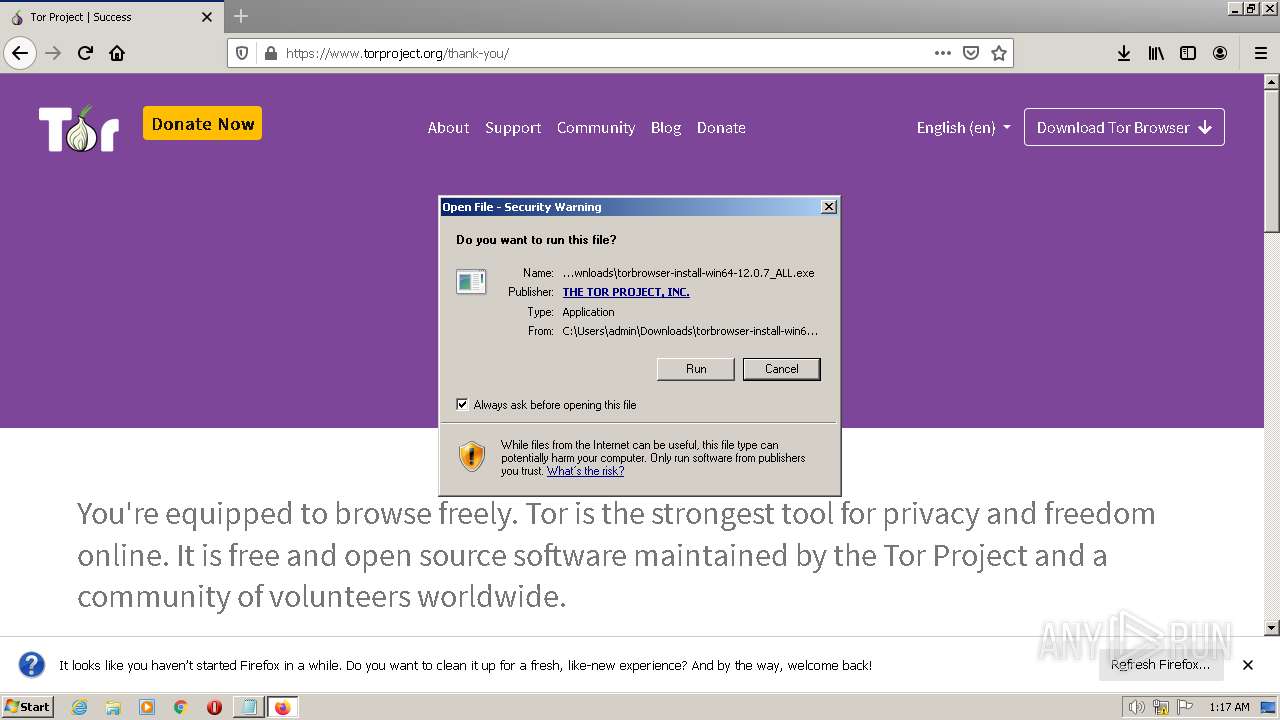Open the Windows Start button

click(x=28, y=707)
